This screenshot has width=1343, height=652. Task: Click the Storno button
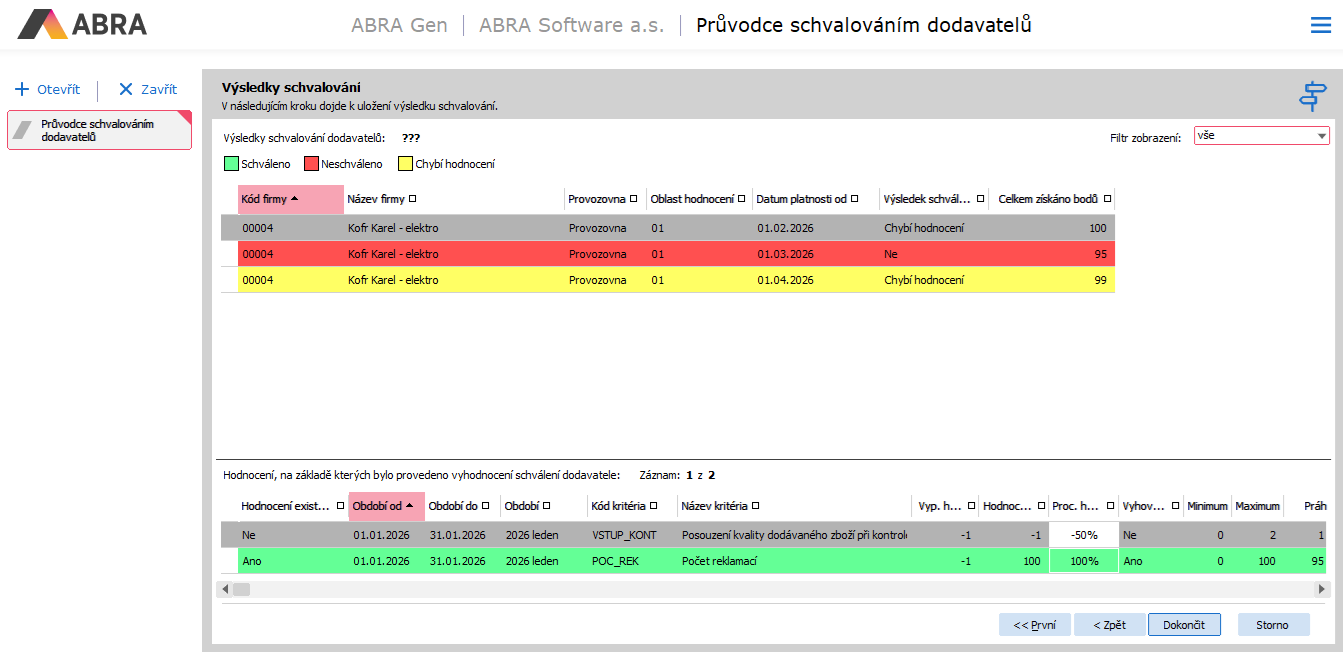(1273, 625)
